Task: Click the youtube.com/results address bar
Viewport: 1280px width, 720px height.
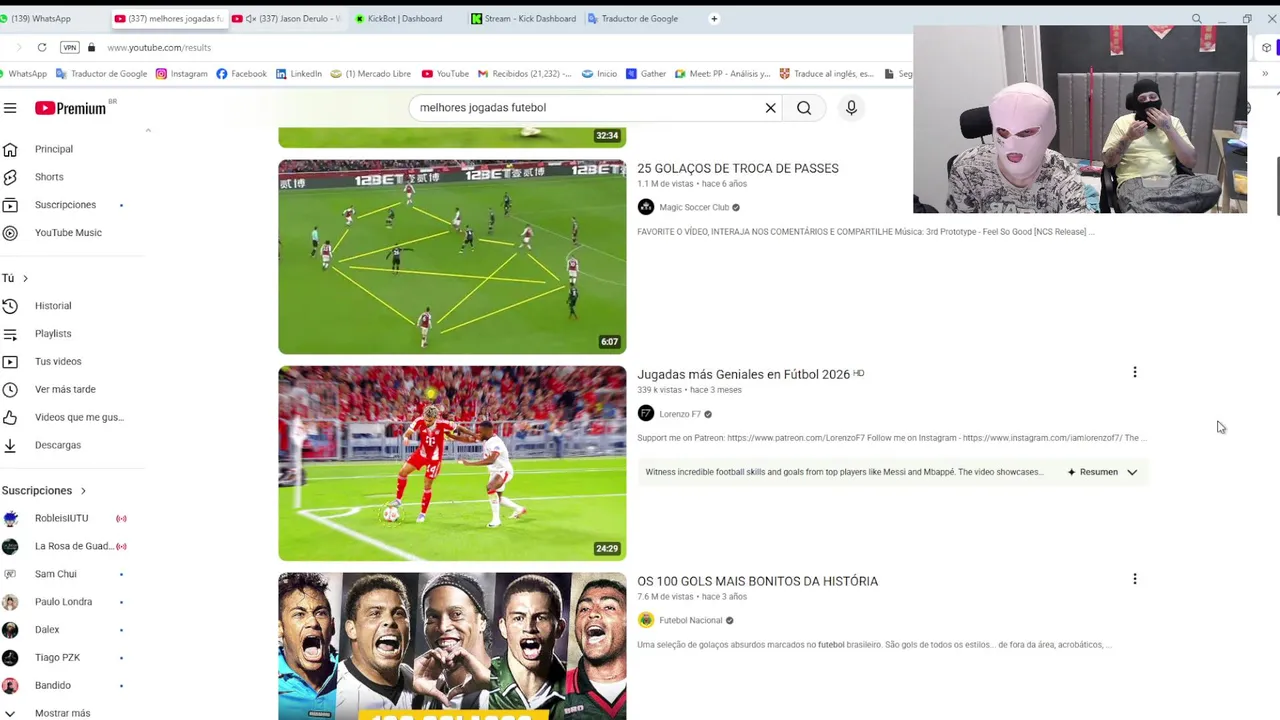Action: pyautogui.click(x=159, y=47)
